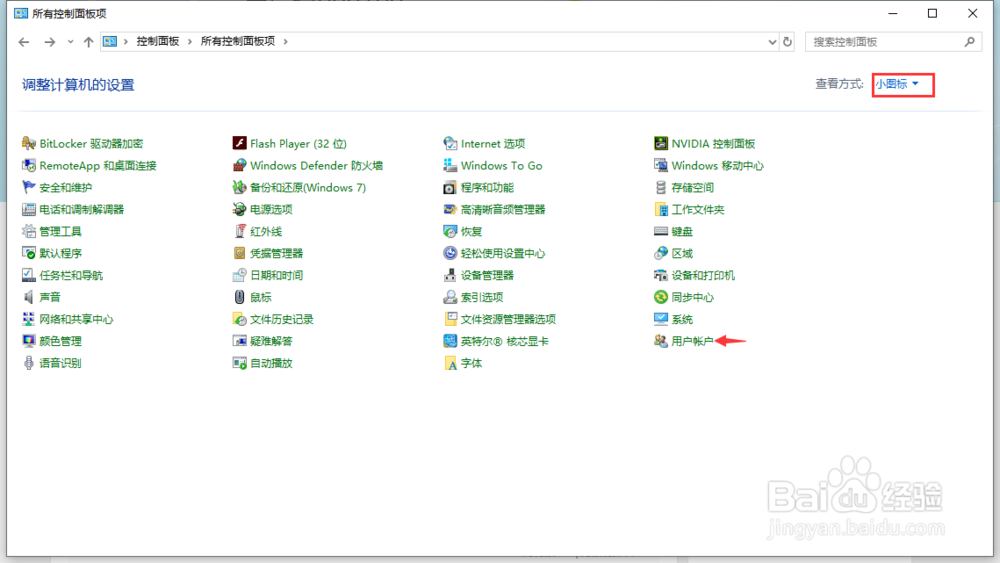The image size is (1000, 563).
Task: Open the 日期和时间 link
Action: click(276, 275)
